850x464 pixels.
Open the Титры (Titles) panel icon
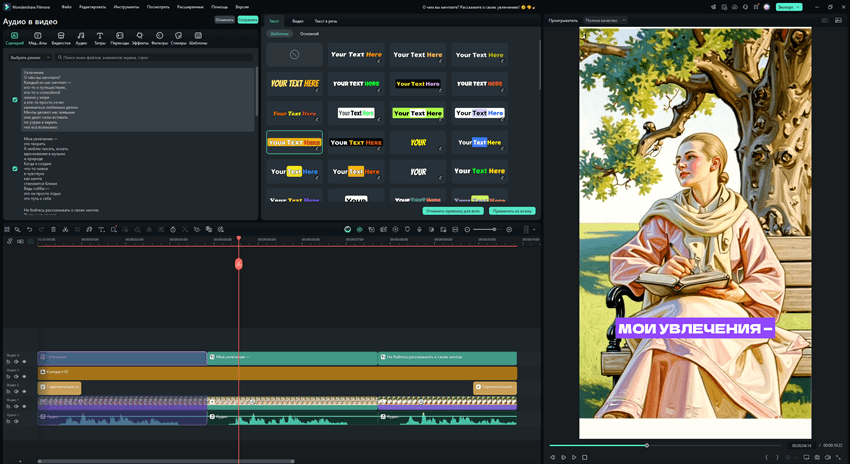click(x=100, y=38)
